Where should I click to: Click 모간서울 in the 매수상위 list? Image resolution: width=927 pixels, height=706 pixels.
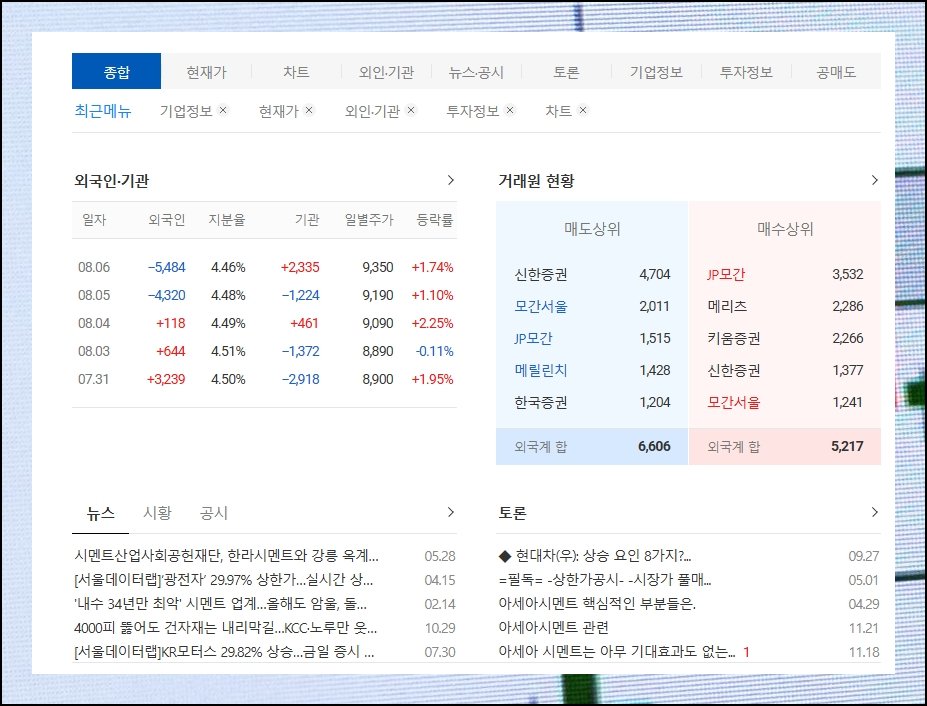pyautogui.click(x=734, y=402)
